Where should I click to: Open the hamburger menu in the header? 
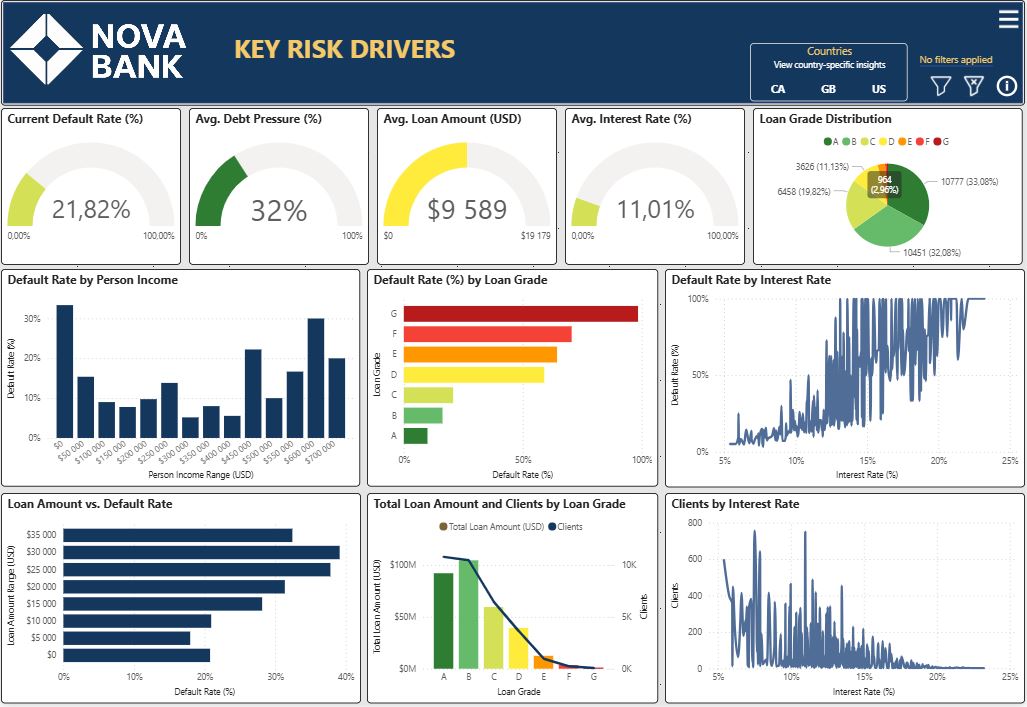click(1008, 19)
